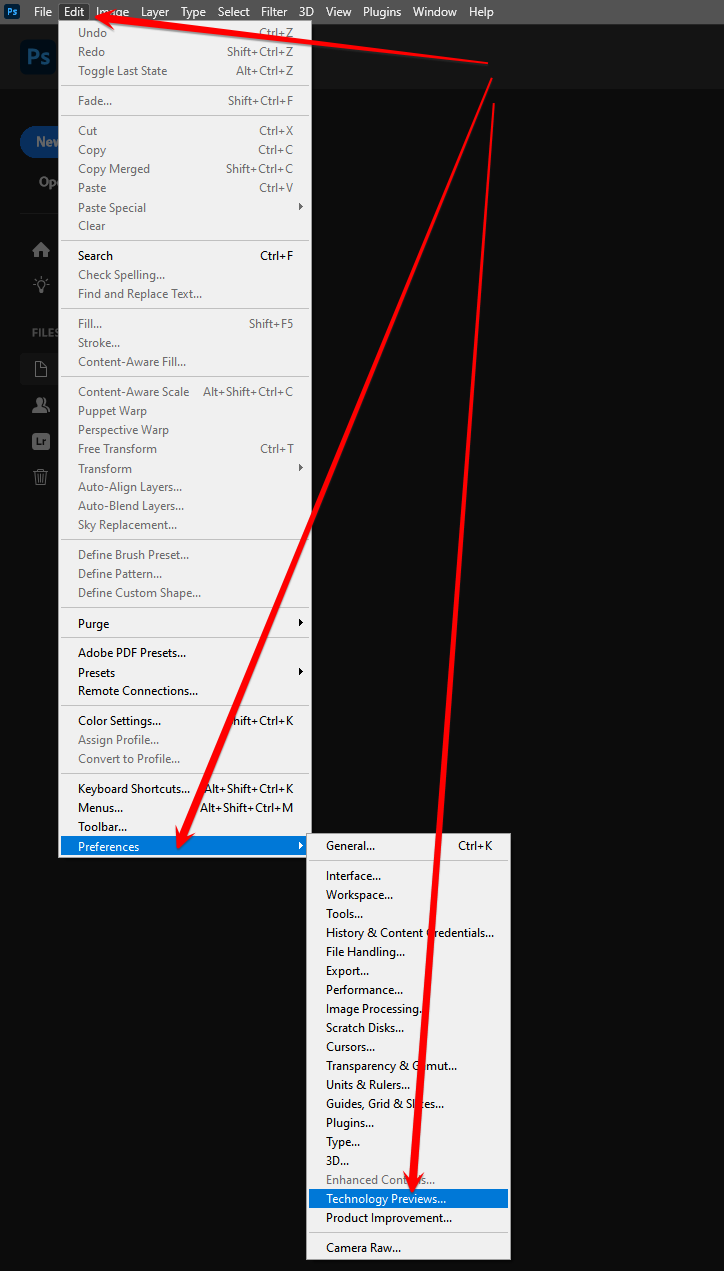Click the greyed-out Define Brush Preset... entry
This screenshot has width=724, height=1271.
click(185, 555)
